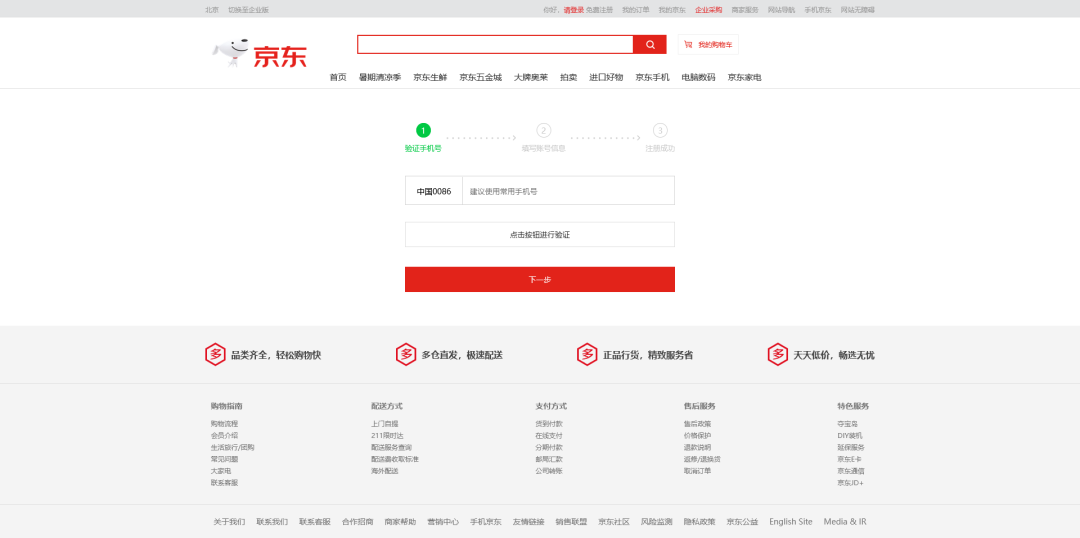Click the step 2 circle indicator
1080x538 pixels.
tap(543, 130)
